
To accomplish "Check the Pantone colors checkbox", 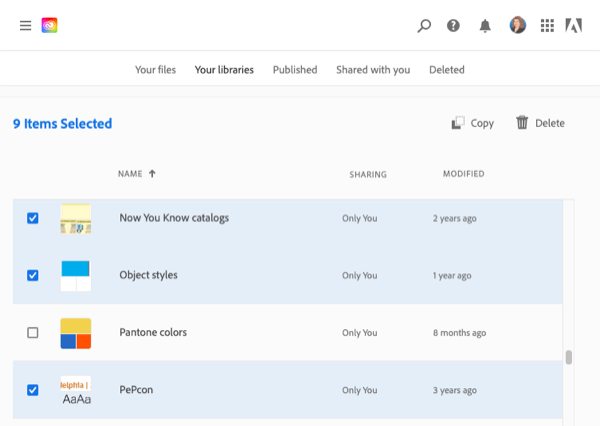I will click(33, 333).
